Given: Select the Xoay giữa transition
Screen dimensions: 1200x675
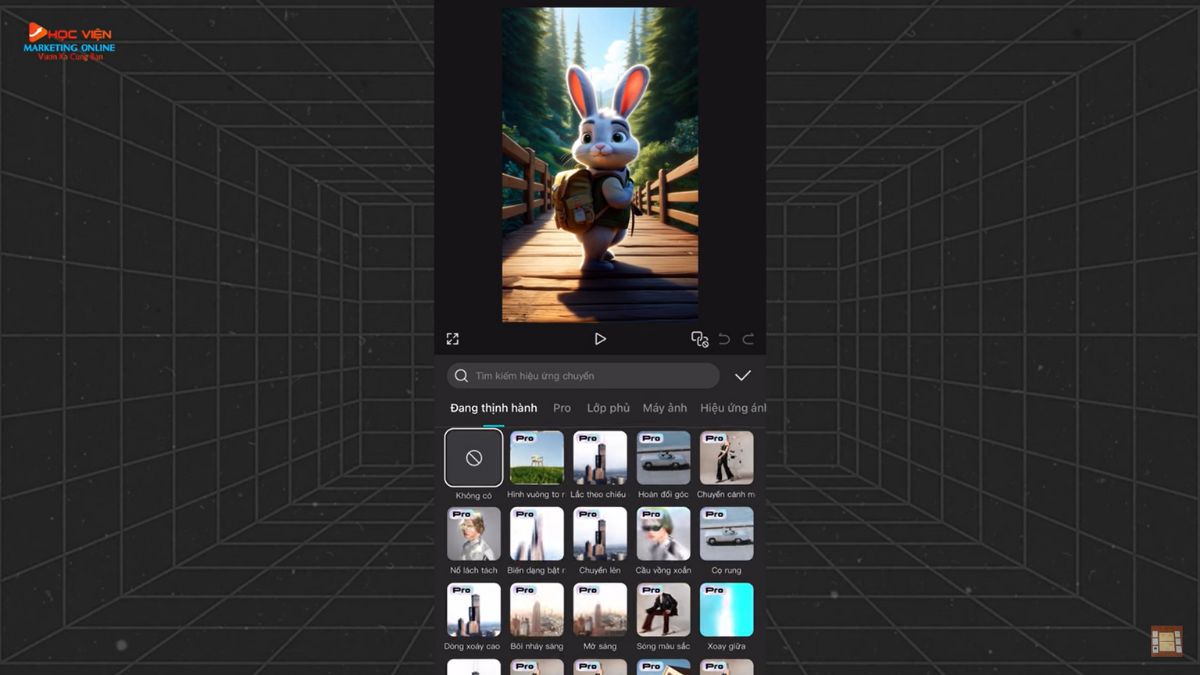Looking at the screenshot, I should click(x=727, y=610).
